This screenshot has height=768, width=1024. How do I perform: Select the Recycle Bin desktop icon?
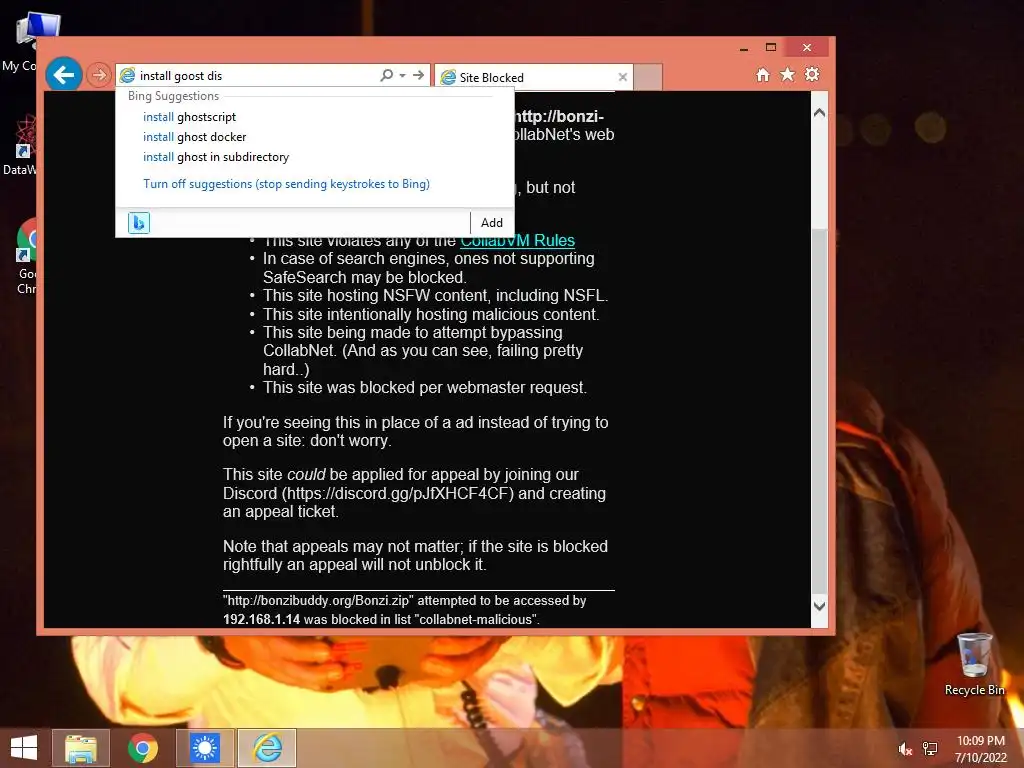974,664
